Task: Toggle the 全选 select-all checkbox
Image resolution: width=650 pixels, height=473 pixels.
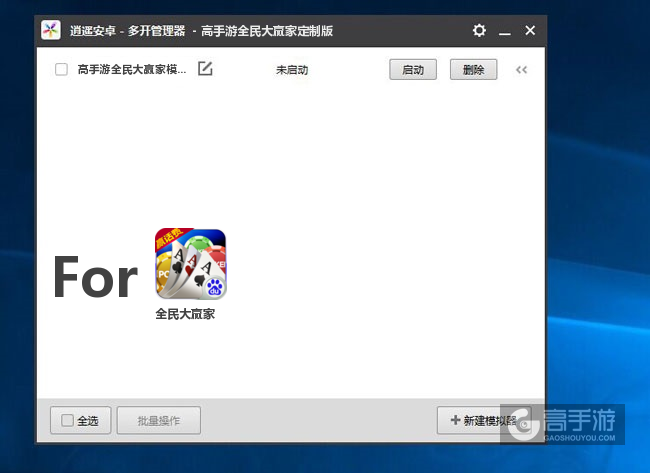Action: (x=67, y=421)
